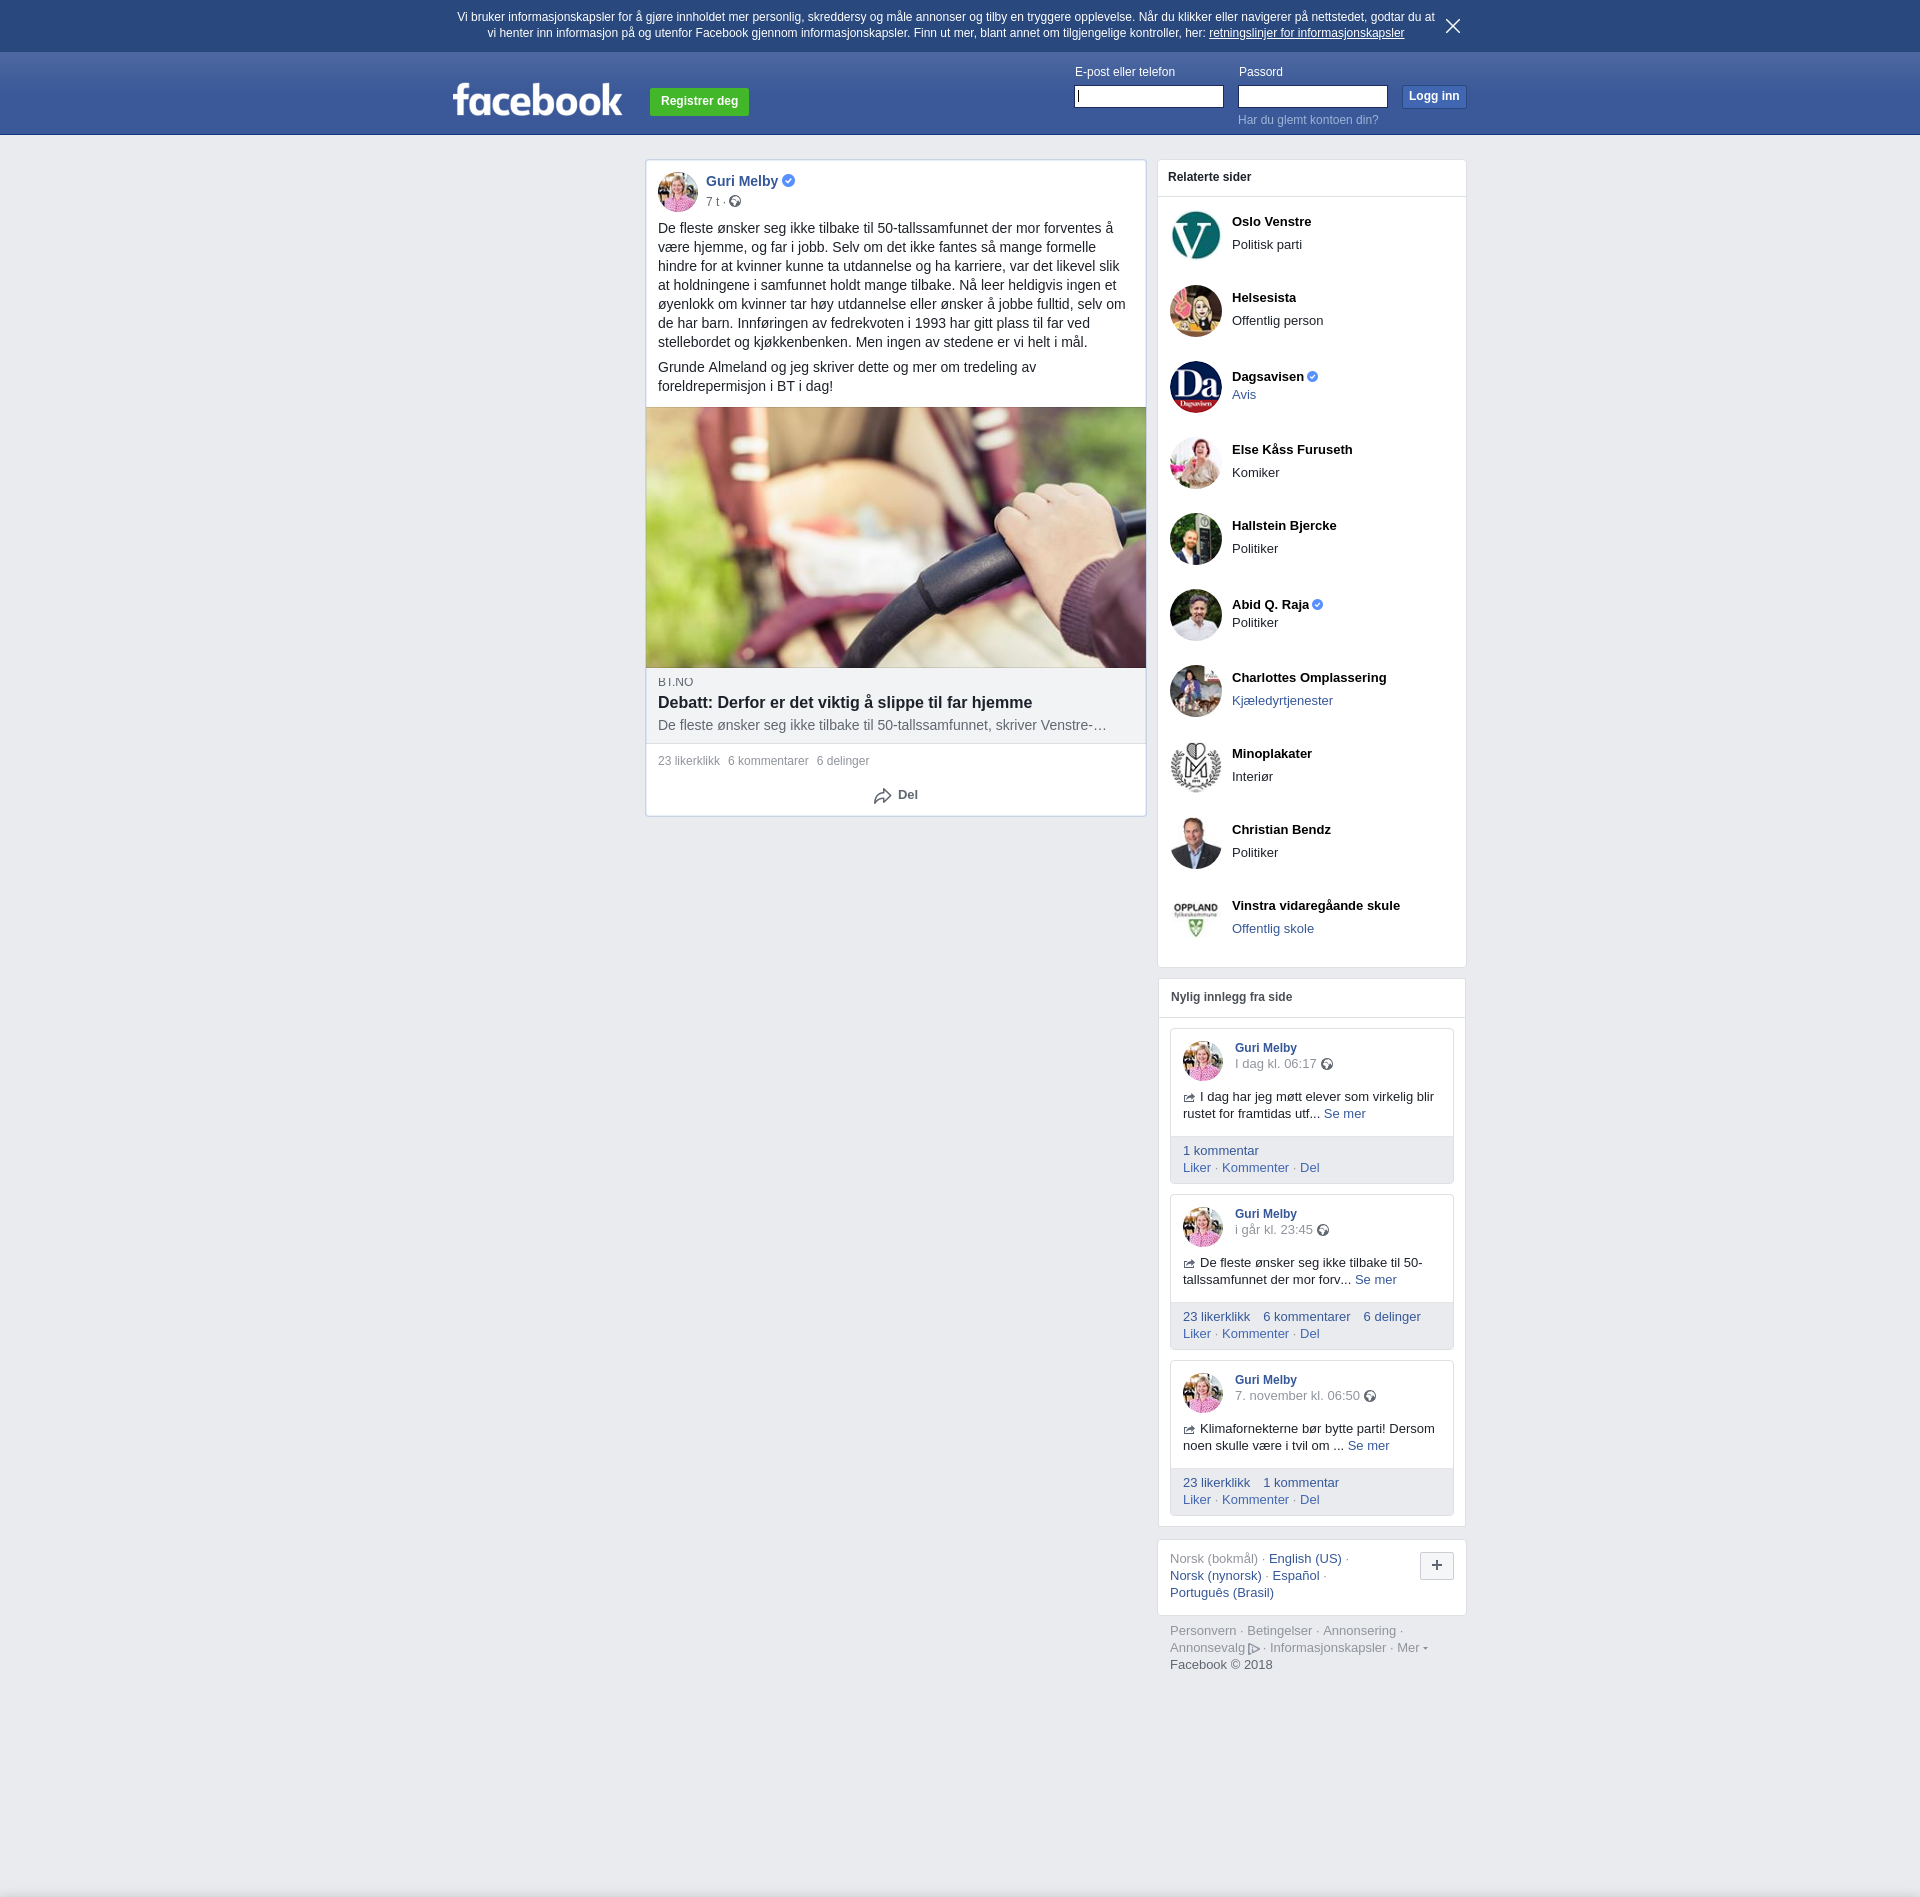The image size is (1920, 1897).
Task: Open Minoplakater page logo
Action: click(1195, 767)
